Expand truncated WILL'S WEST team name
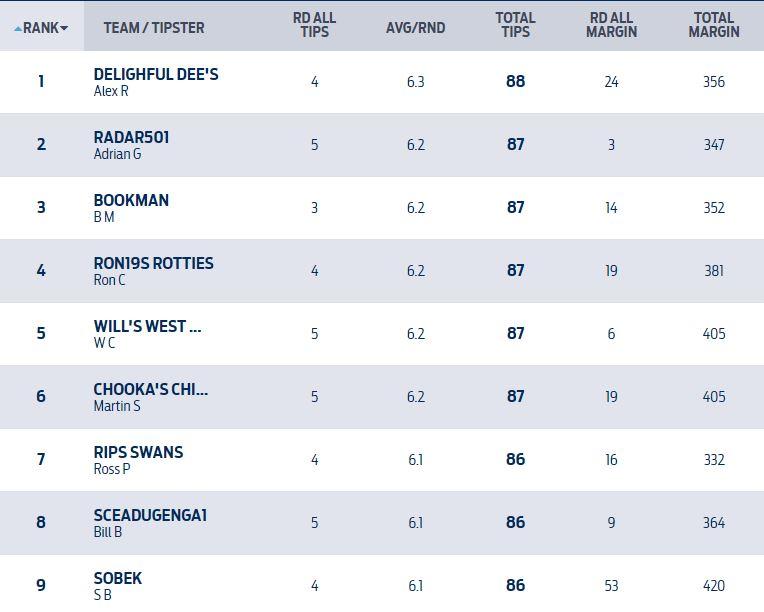 [147, 327]
